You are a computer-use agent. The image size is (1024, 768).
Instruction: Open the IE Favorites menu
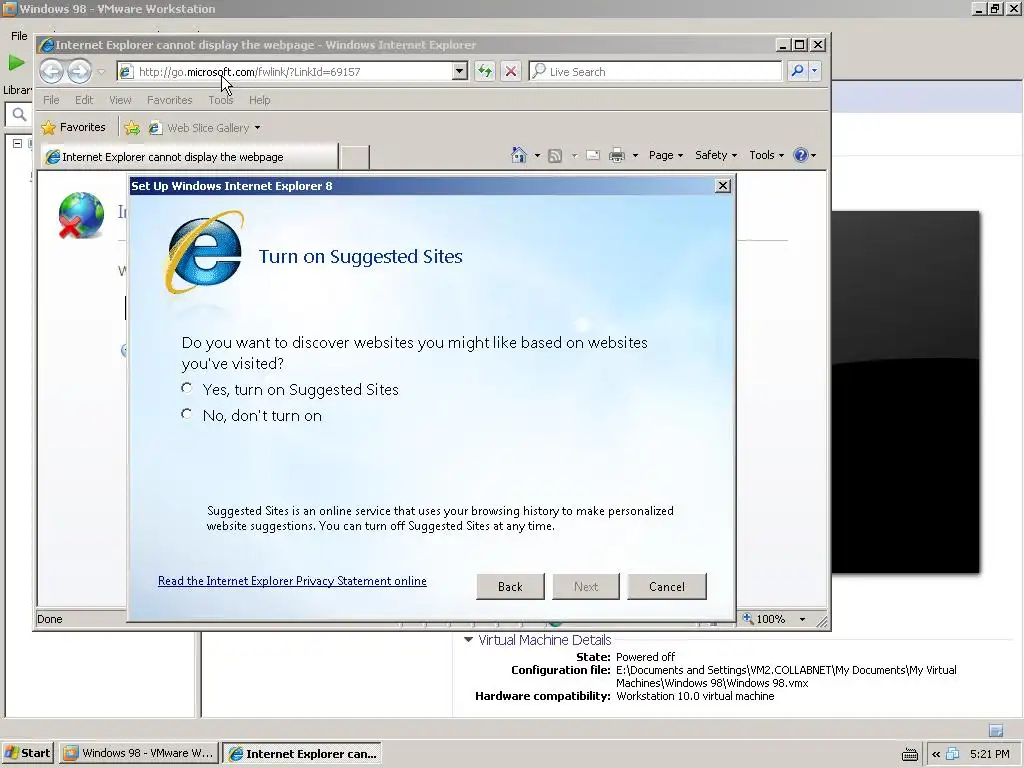click(170, 100)
